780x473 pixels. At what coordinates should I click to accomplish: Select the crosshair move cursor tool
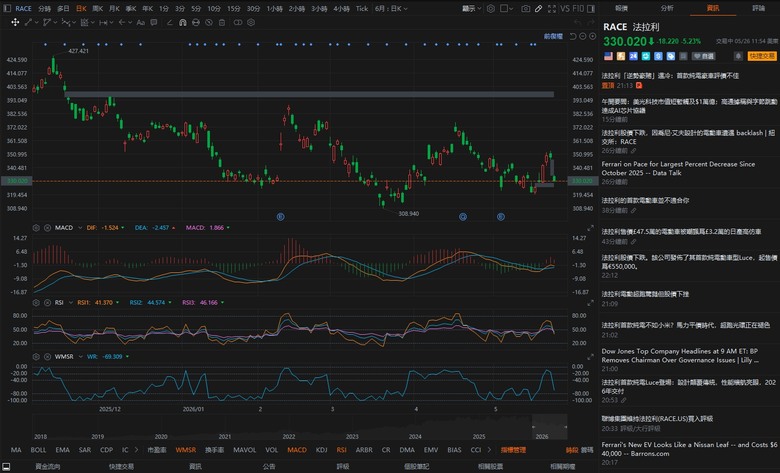15,22
